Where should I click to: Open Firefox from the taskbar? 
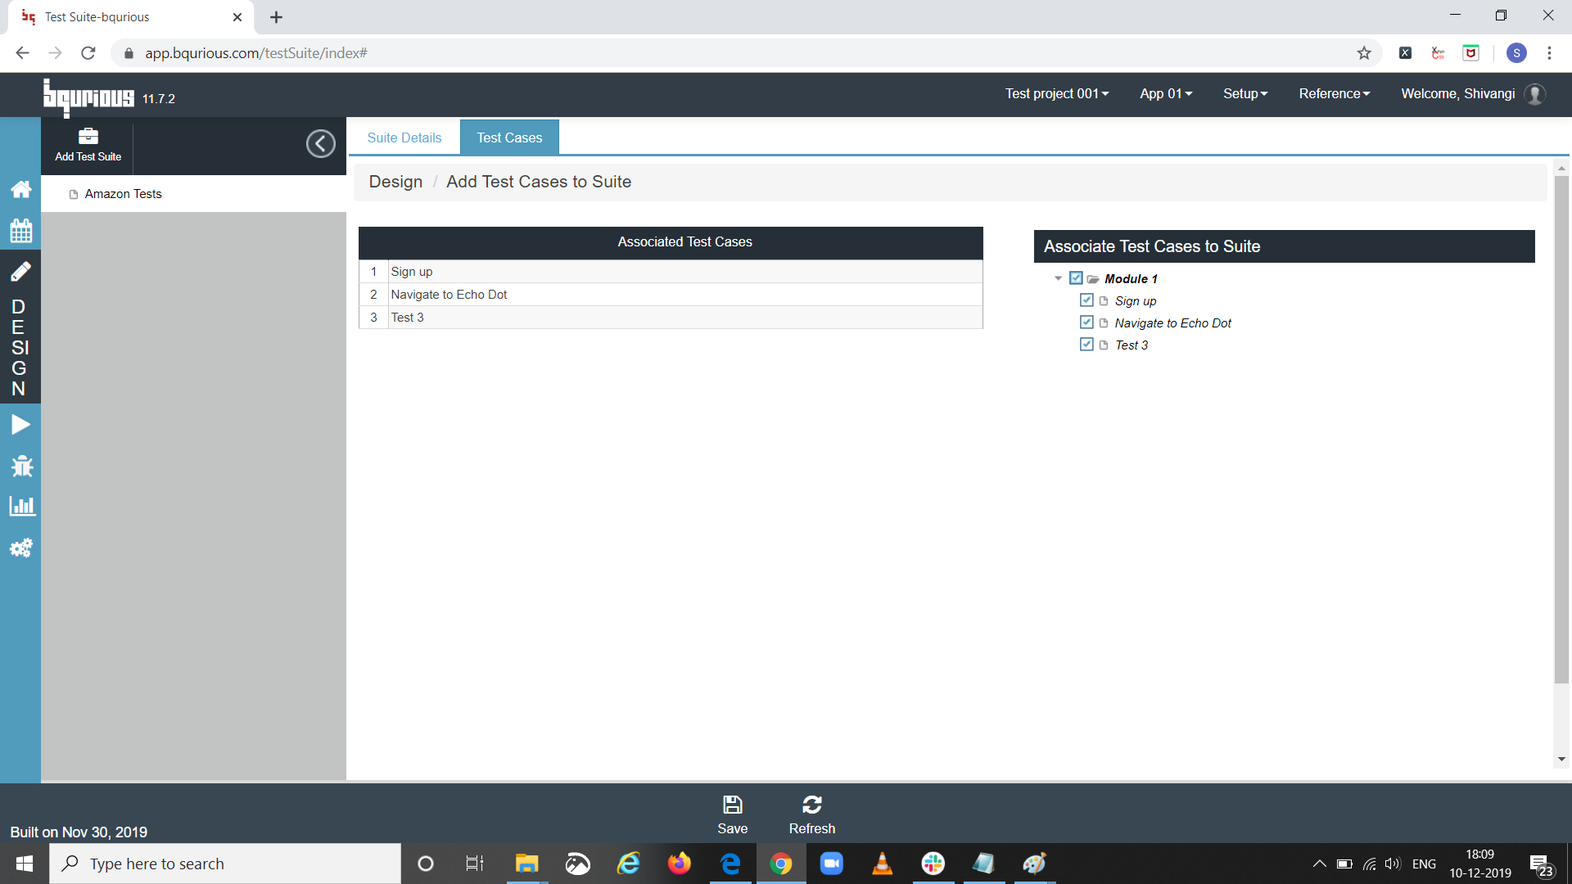(x=679, y=864)
